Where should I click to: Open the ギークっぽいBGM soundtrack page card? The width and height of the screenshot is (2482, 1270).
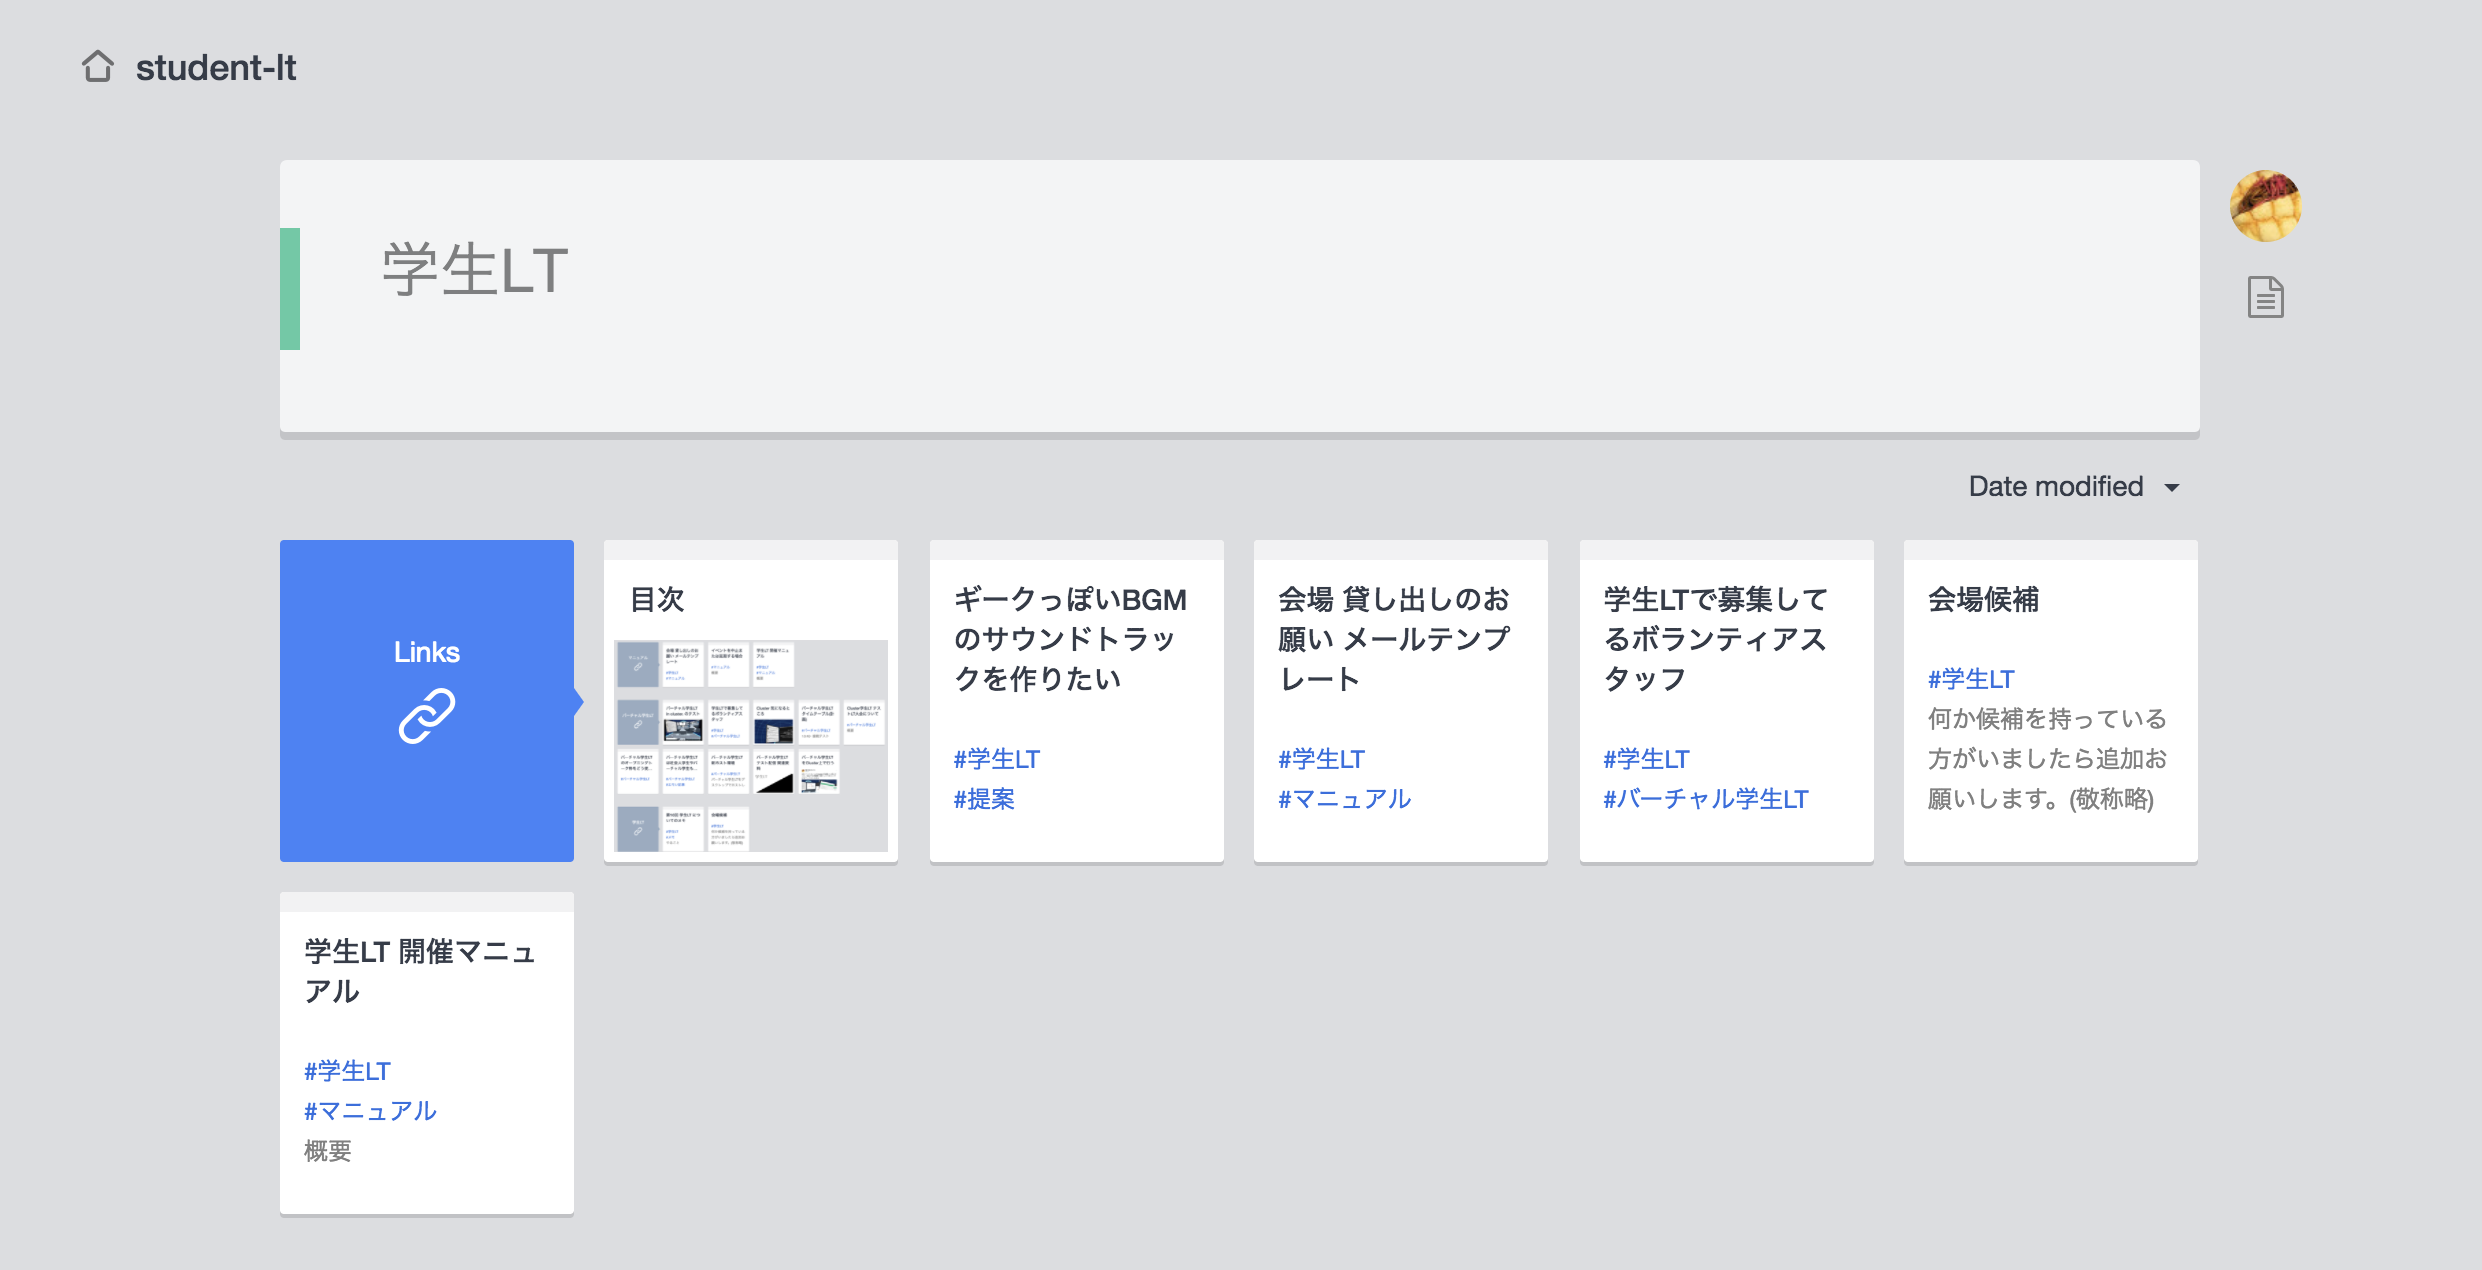[x=1070, y=639]
